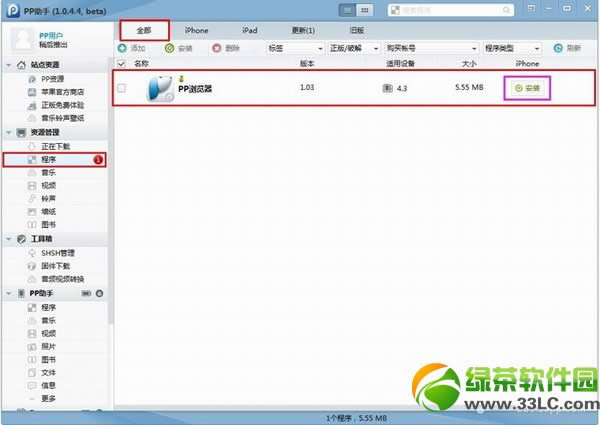Collapse the 资源管理 sidebar section
The image size is (600, 425).
click(x=9, y=132)
